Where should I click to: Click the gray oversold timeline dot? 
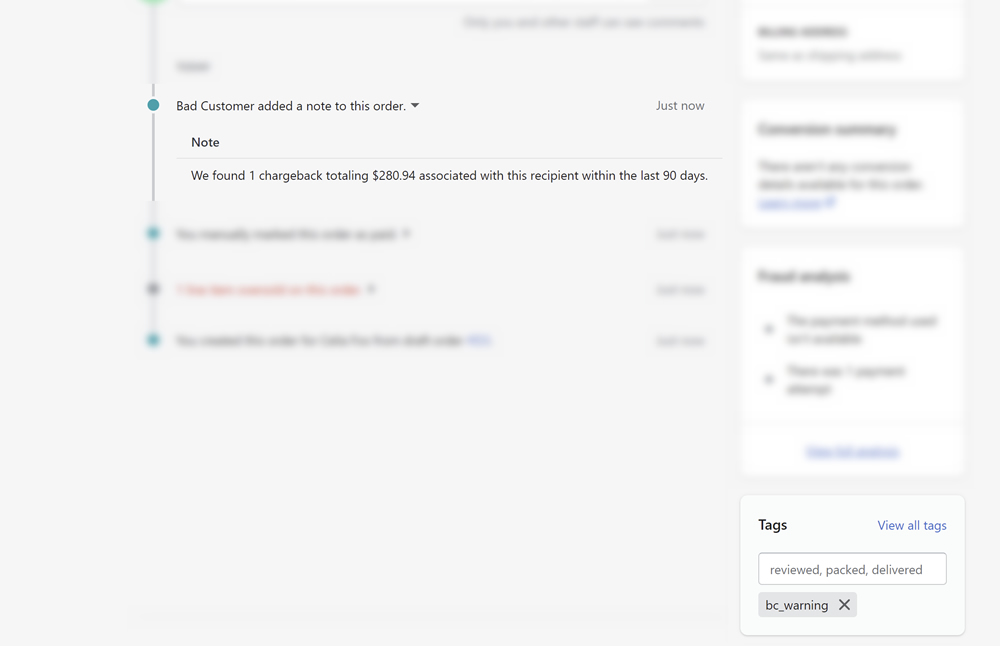tap(153, 289)
